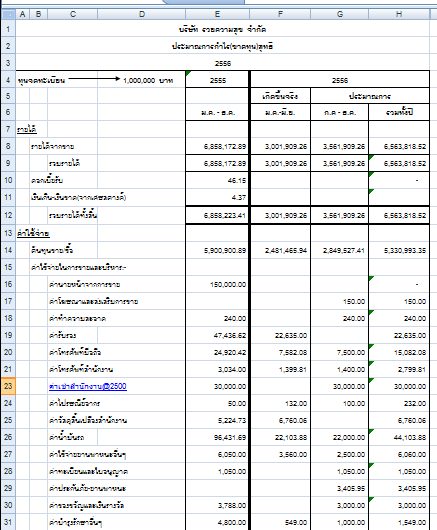Select column E header
Viewport: 437px width, 530px height.
[x=217, y=14]
